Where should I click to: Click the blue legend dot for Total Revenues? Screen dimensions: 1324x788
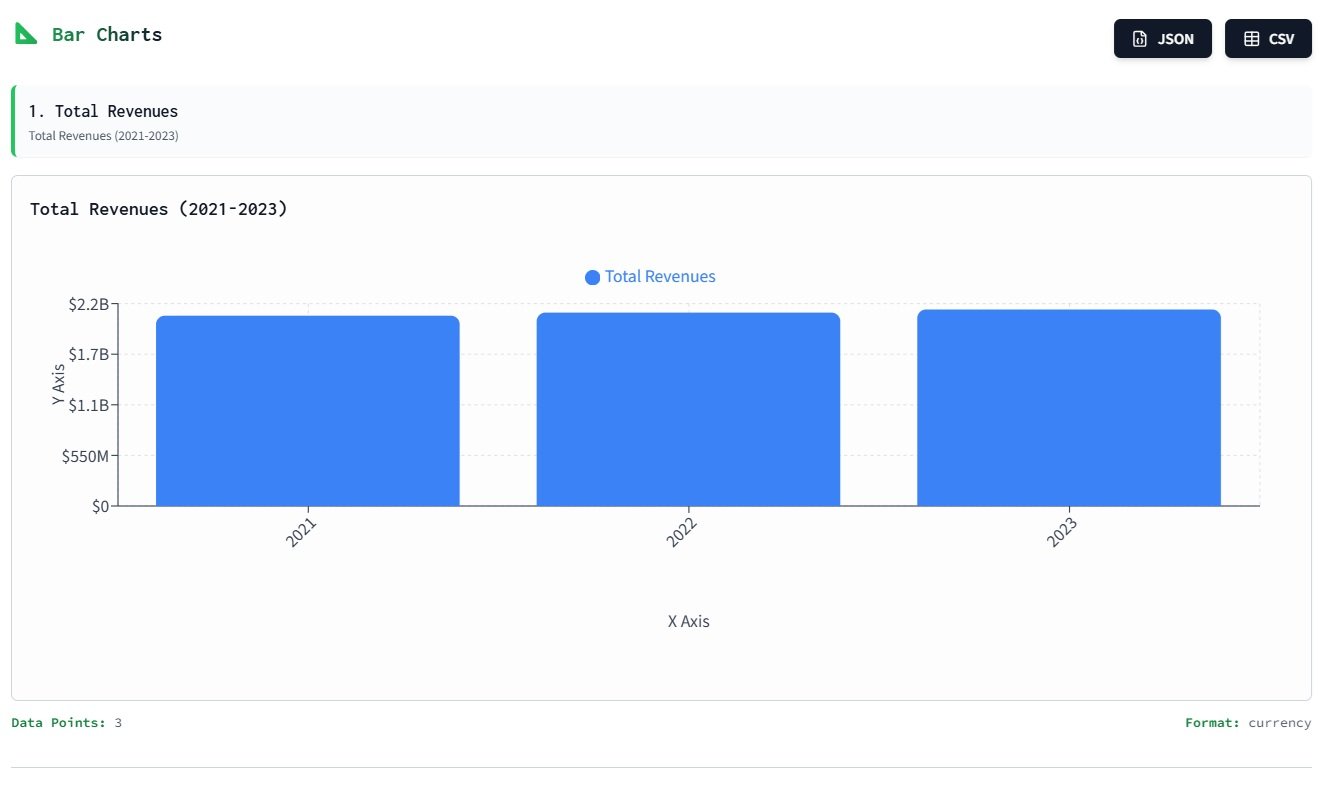(x=592, y=277)
